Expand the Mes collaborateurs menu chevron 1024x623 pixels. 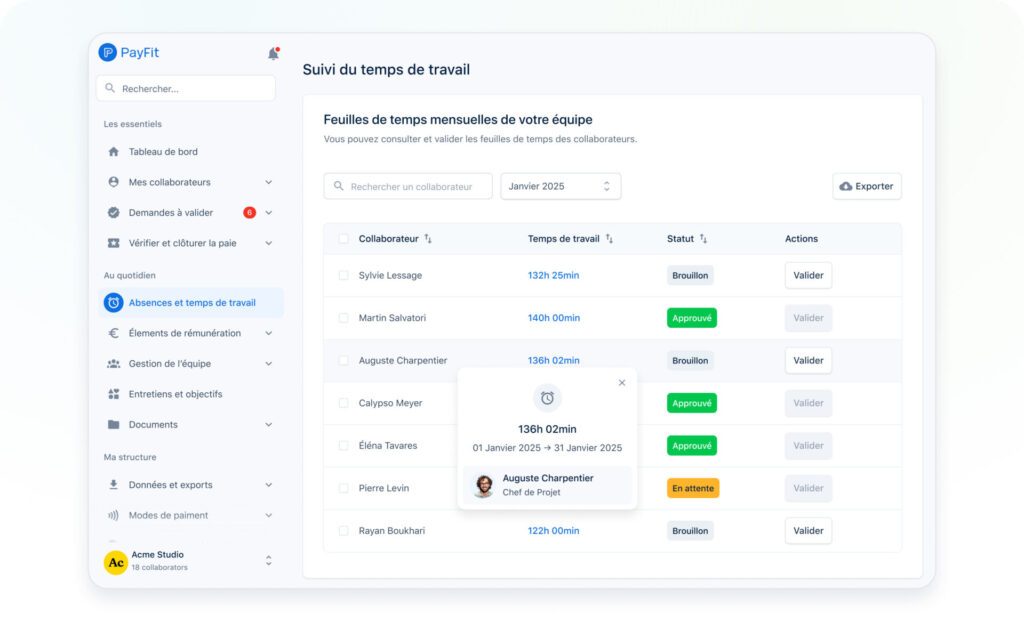[268, 182]
